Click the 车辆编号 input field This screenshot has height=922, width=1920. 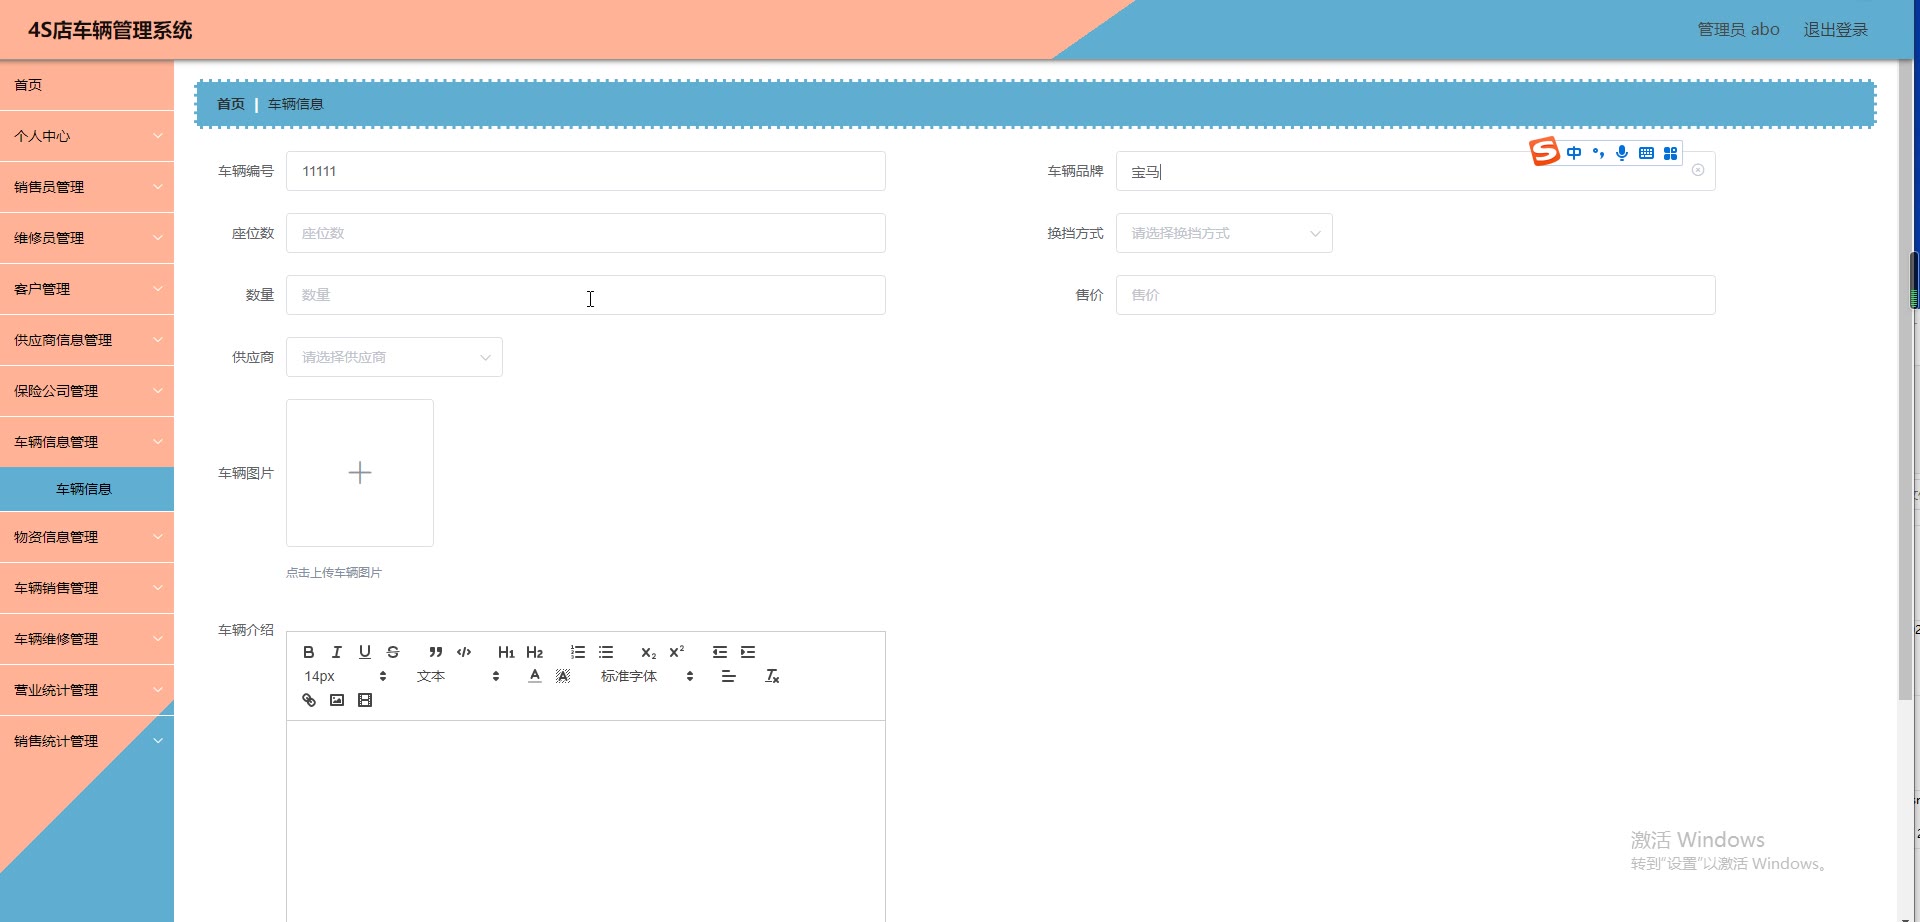point(586,171)
